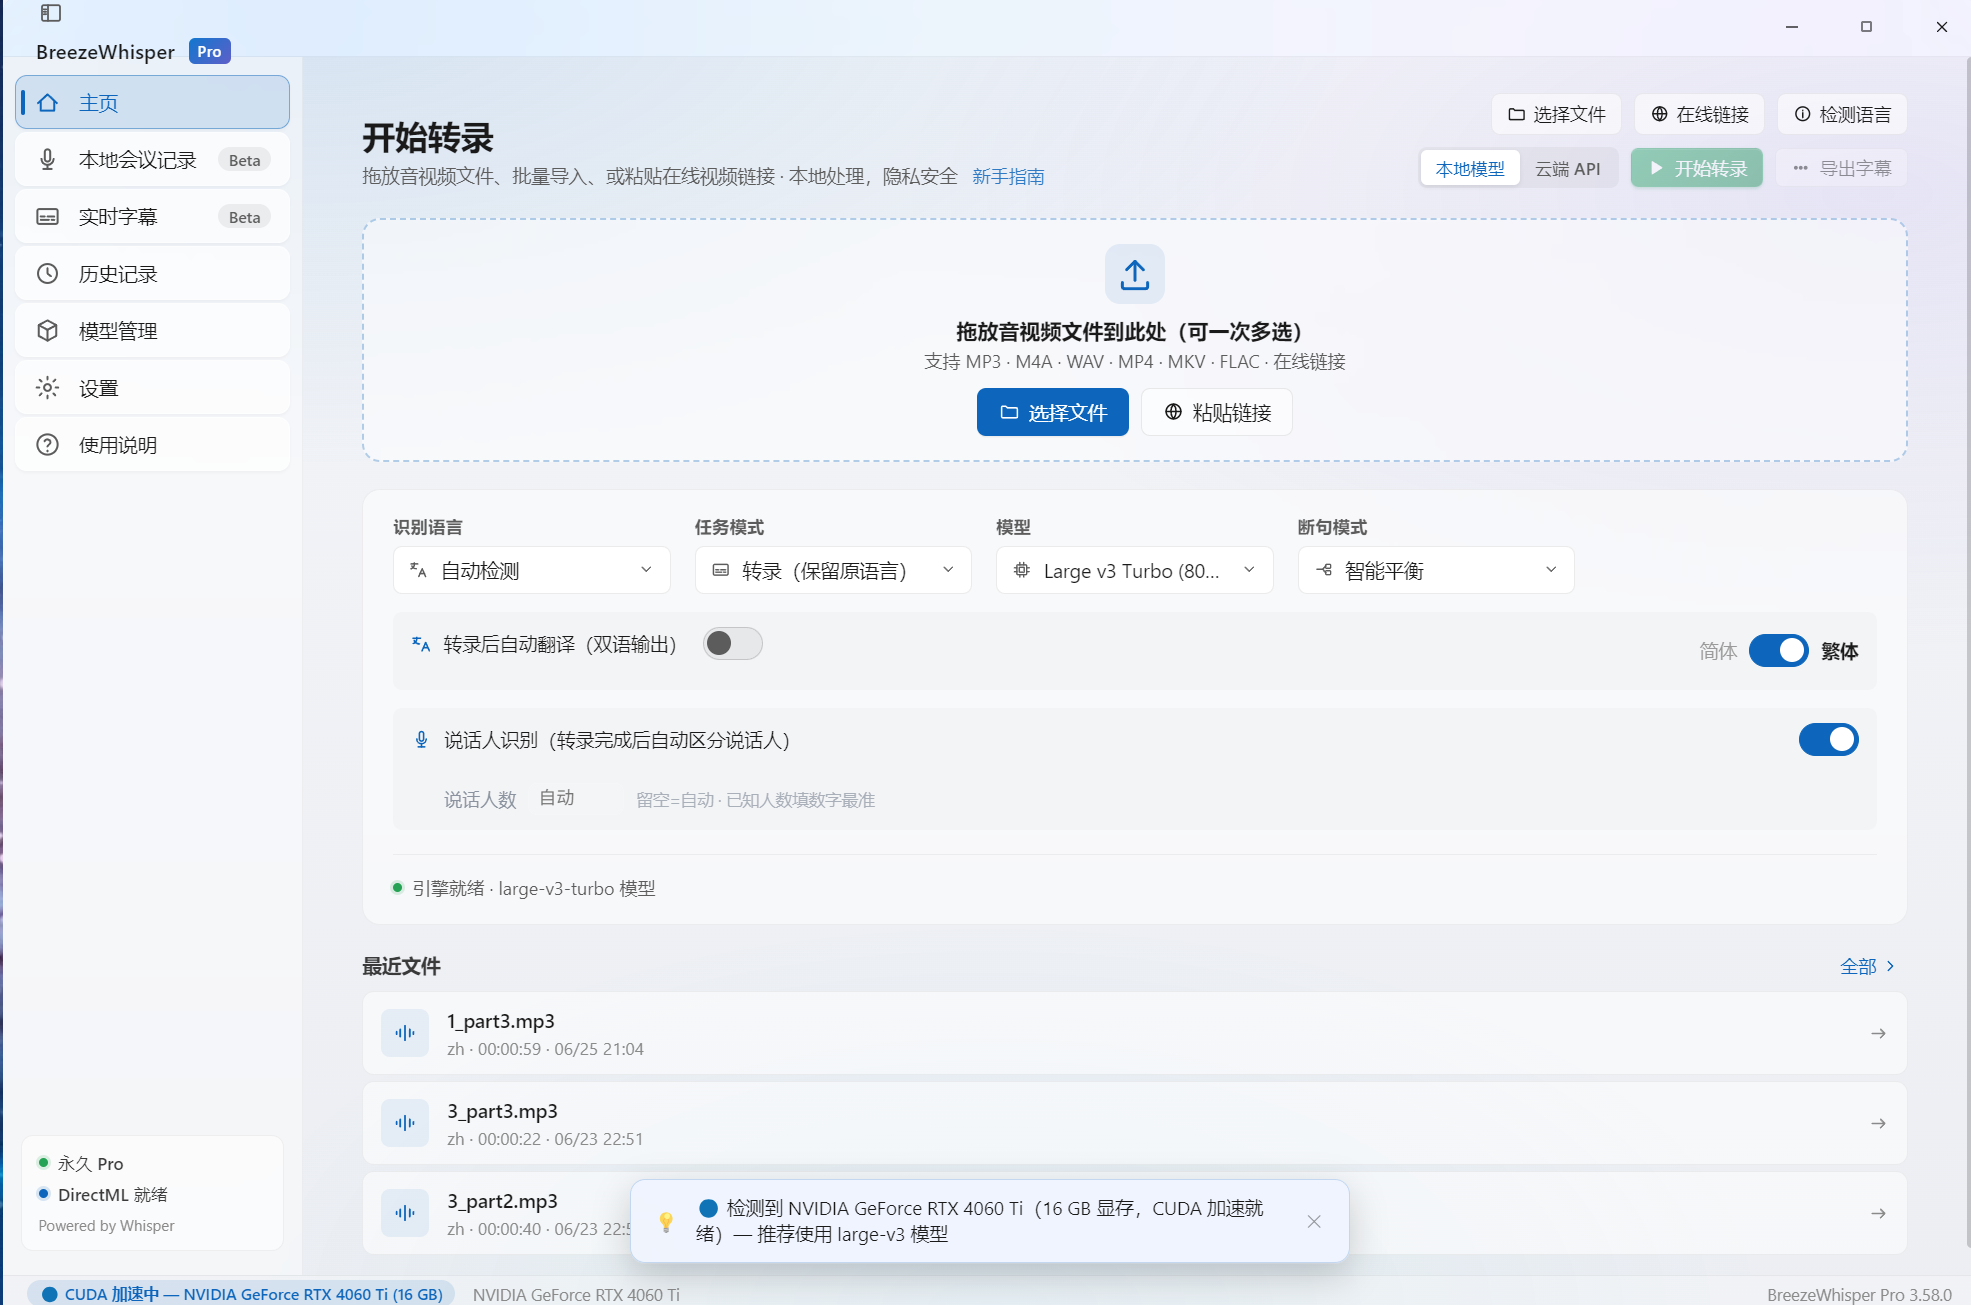Open 3_part2.mp3 via its arrow icon
1971x1305 pixels.
click(1878, 1213)
